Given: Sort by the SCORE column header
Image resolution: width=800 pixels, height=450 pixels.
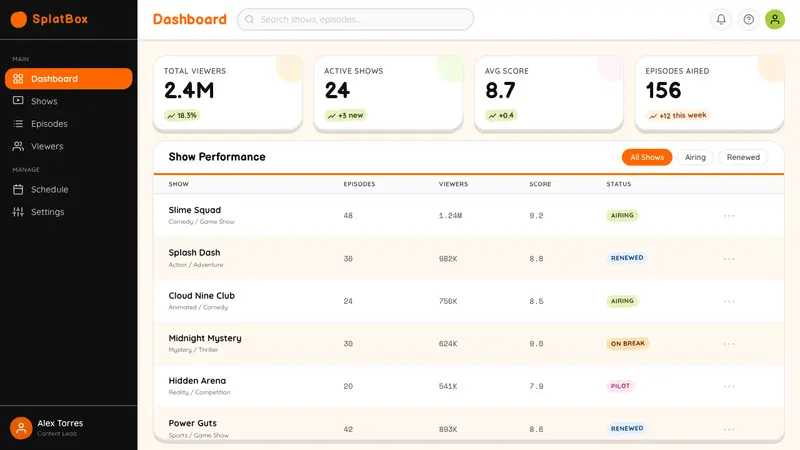Looking at the screenshot, I should tap(540, 184).
